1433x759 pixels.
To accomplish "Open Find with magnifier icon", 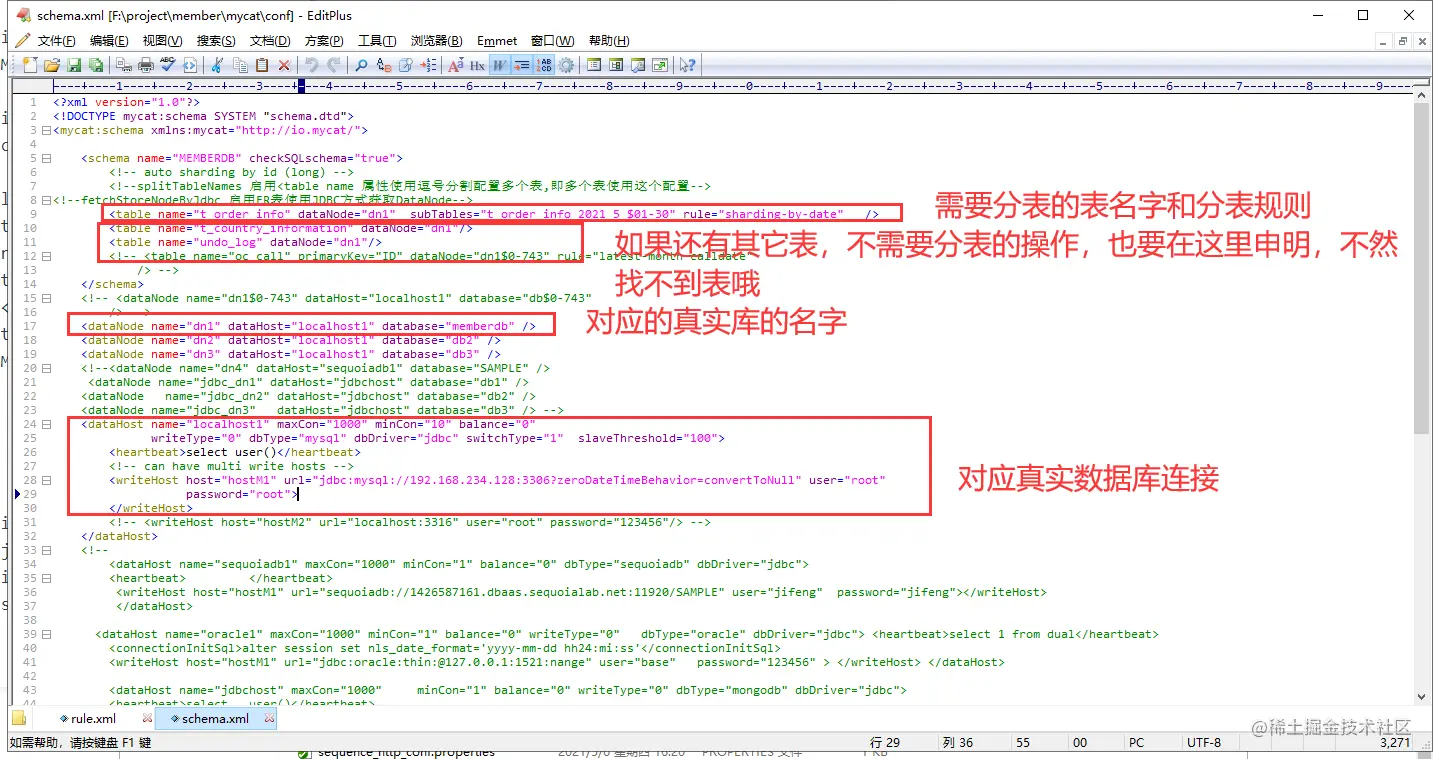I will point(361,65).
